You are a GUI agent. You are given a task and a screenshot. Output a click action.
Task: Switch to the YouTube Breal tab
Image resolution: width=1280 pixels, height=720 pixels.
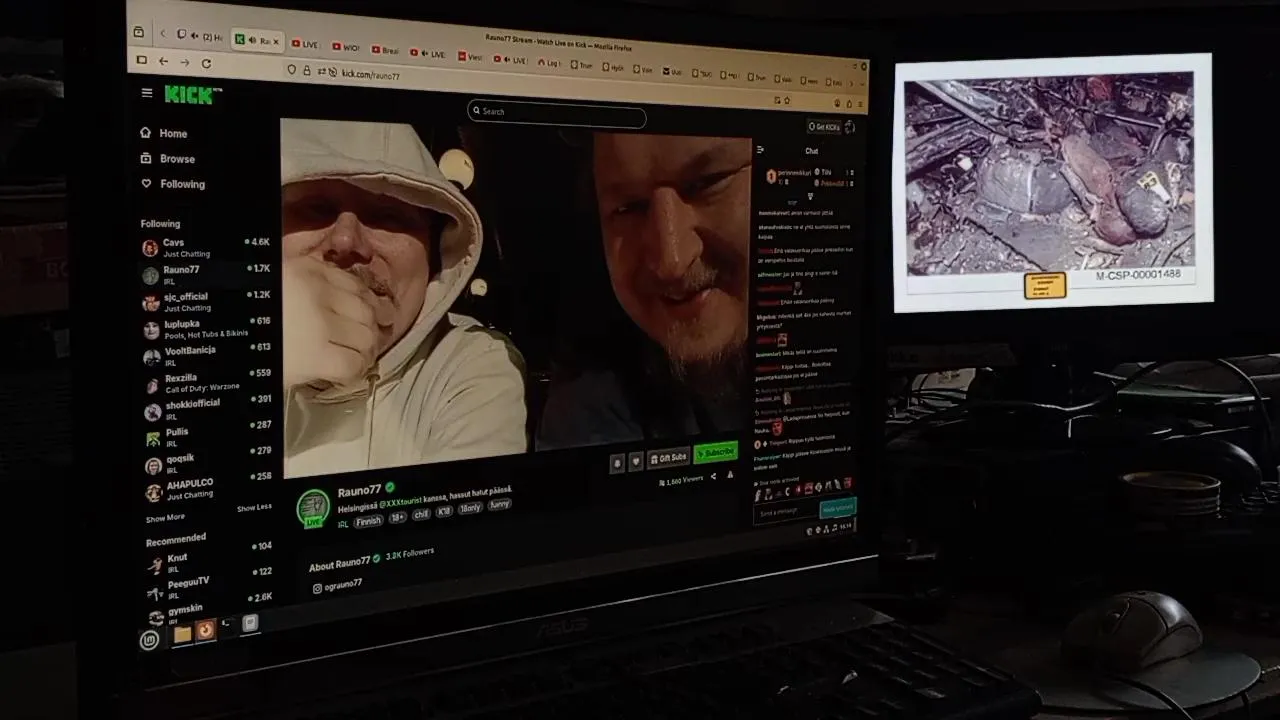(x=387, y=50)
